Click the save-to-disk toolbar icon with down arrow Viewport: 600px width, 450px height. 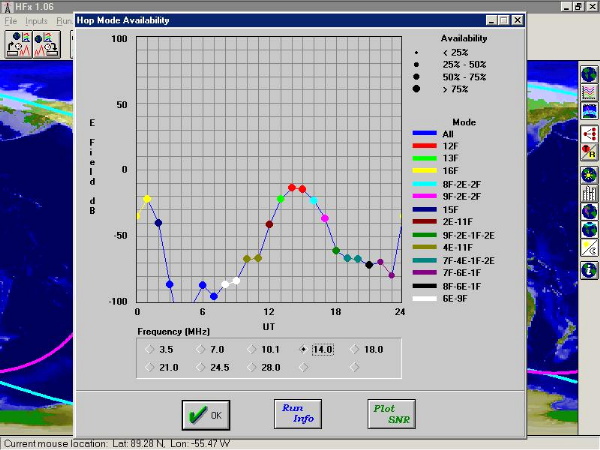(x=47, y=44)
